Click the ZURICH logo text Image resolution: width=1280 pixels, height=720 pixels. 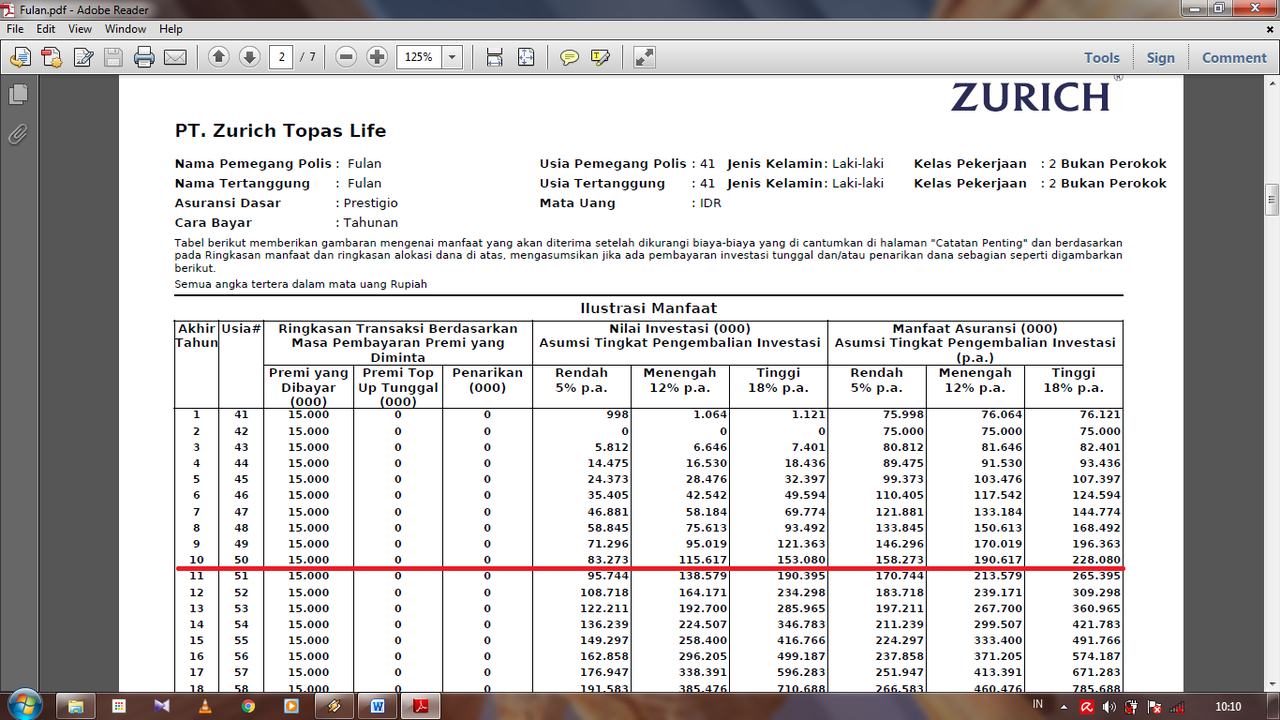1031,97
